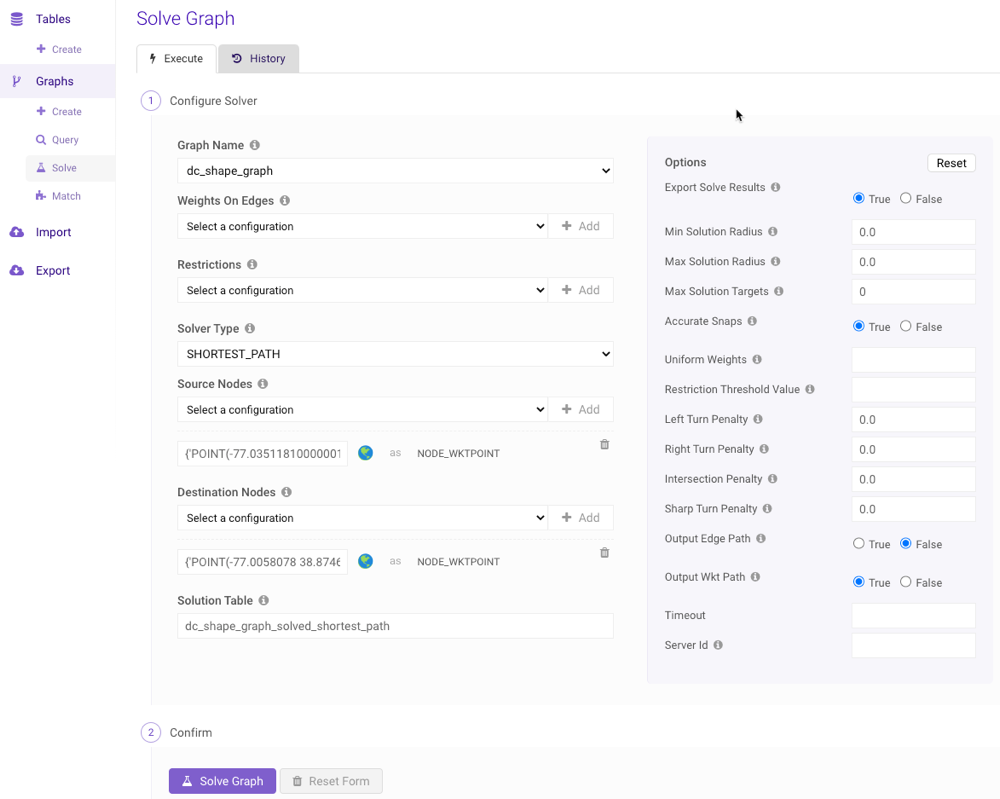Open the Import section cloud icon
Screen dimensions: 1000x799
point(17,232)
